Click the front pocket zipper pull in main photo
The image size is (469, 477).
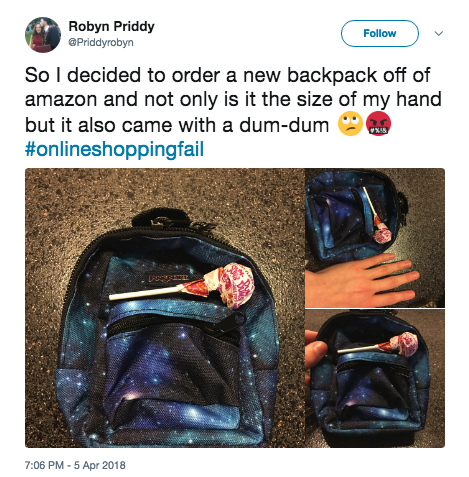pyautogui.click(x=234, y=321)
